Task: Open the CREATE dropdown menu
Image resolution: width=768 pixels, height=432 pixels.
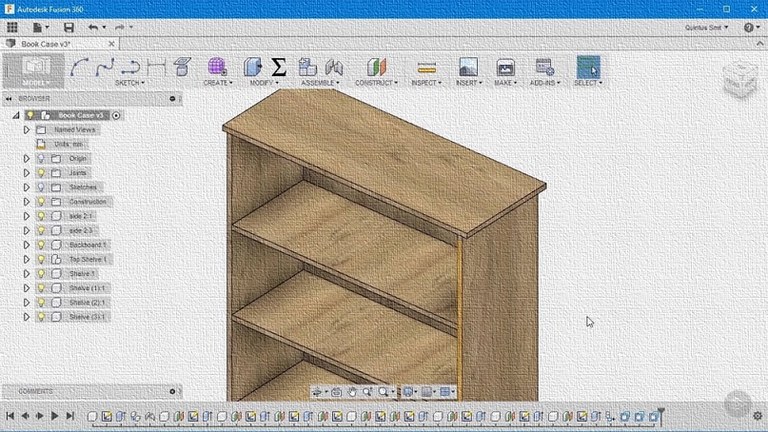Action: (x=218, y=83)
